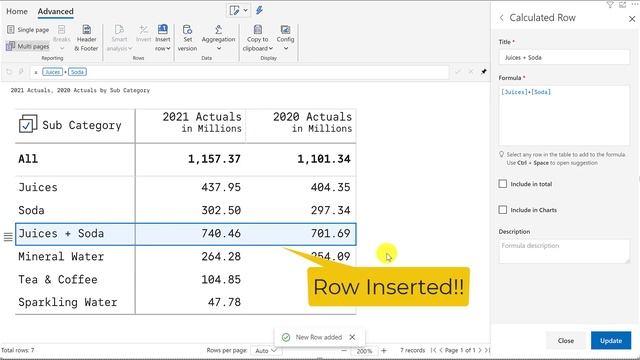The height and width of the screenshot is (360, 640).
Task: Open Header & Footer settings
Action: click(x=86, y=38)
